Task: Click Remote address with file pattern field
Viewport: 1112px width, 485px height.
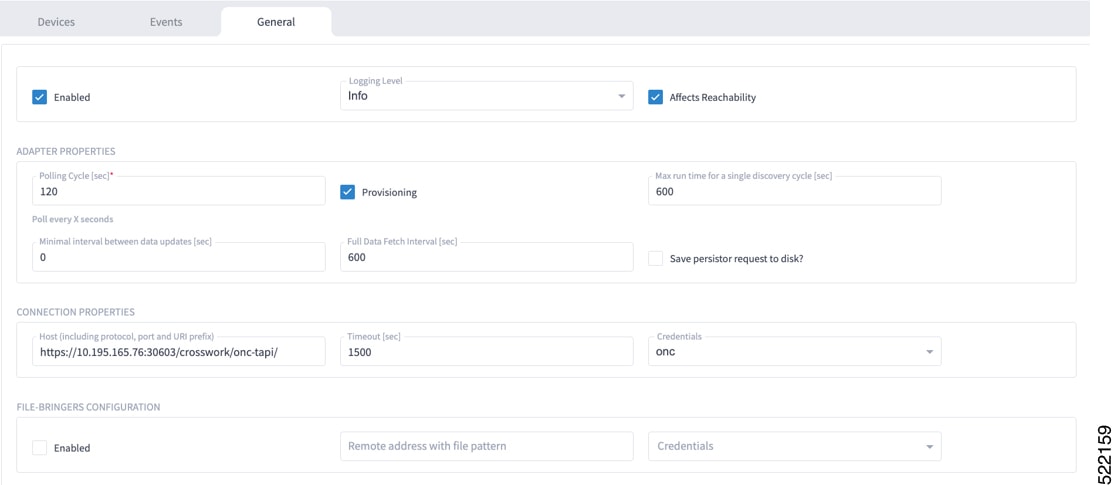Action: (x=486, y=447)
